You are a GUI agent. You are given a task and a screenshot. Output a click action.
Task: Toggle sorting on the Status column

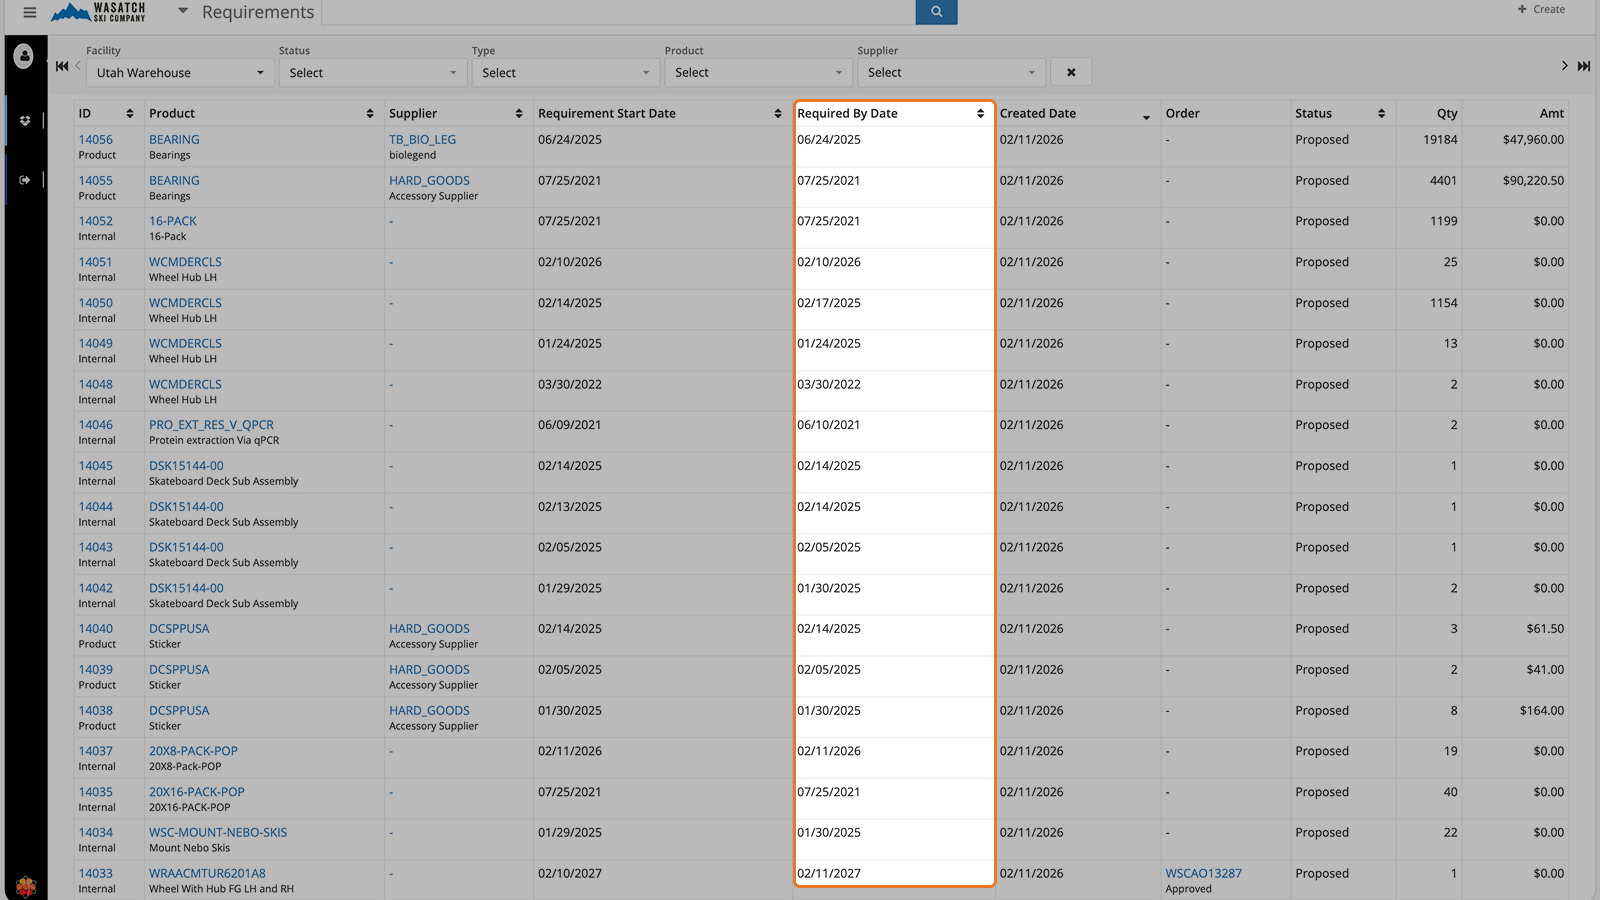pos(1381,113)
